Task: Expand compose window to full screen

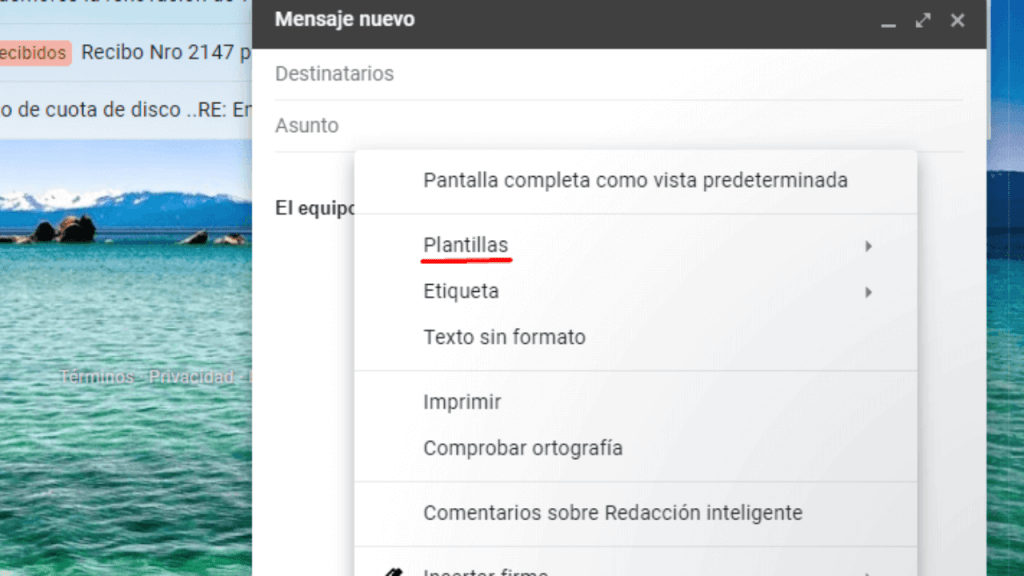Action: [922, 19]
